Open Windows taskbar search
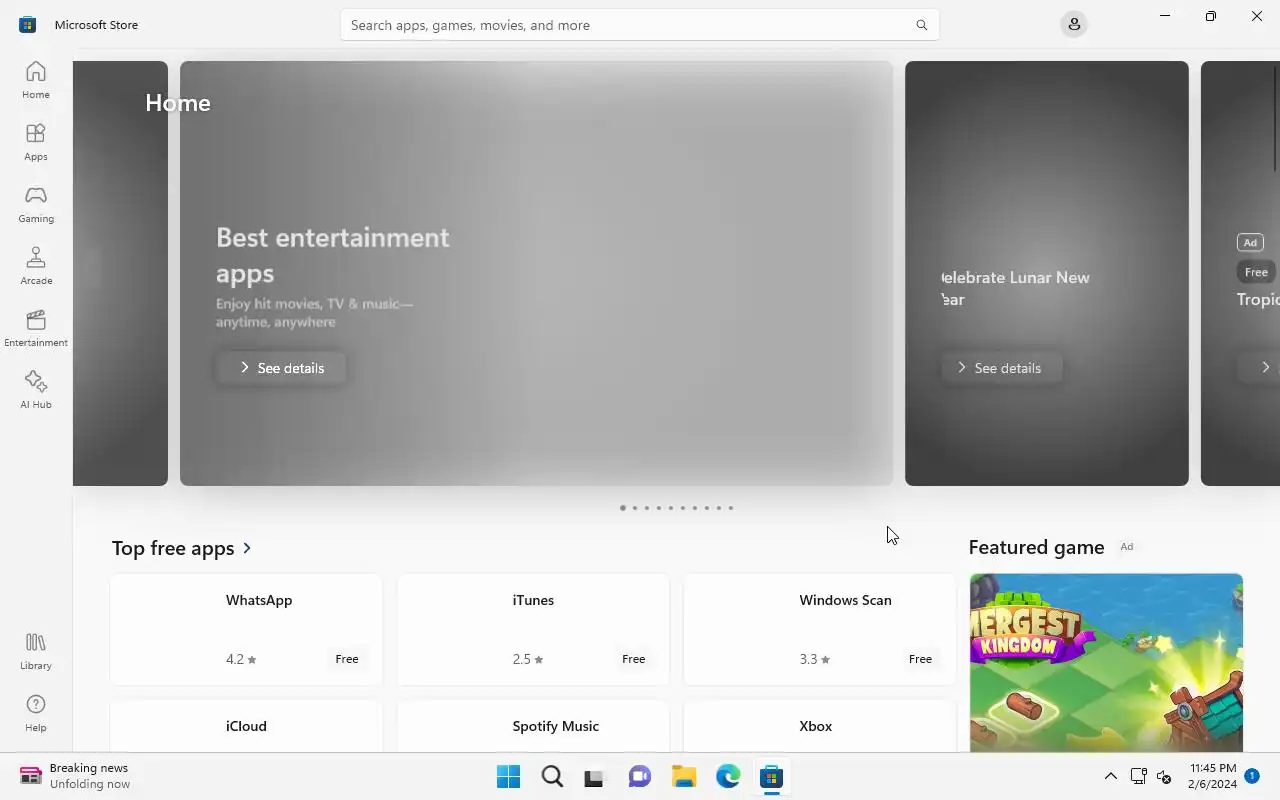The height and width of the screenshot is (800, 1280). [x=552, y=777]
